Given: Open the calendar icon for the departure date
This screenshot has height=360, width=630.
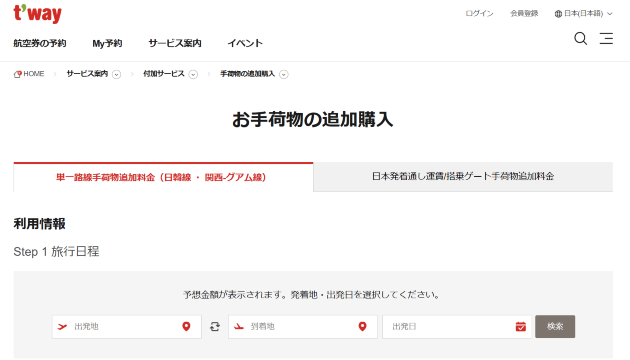Looking at the screenshot, I should pos(521,327).
